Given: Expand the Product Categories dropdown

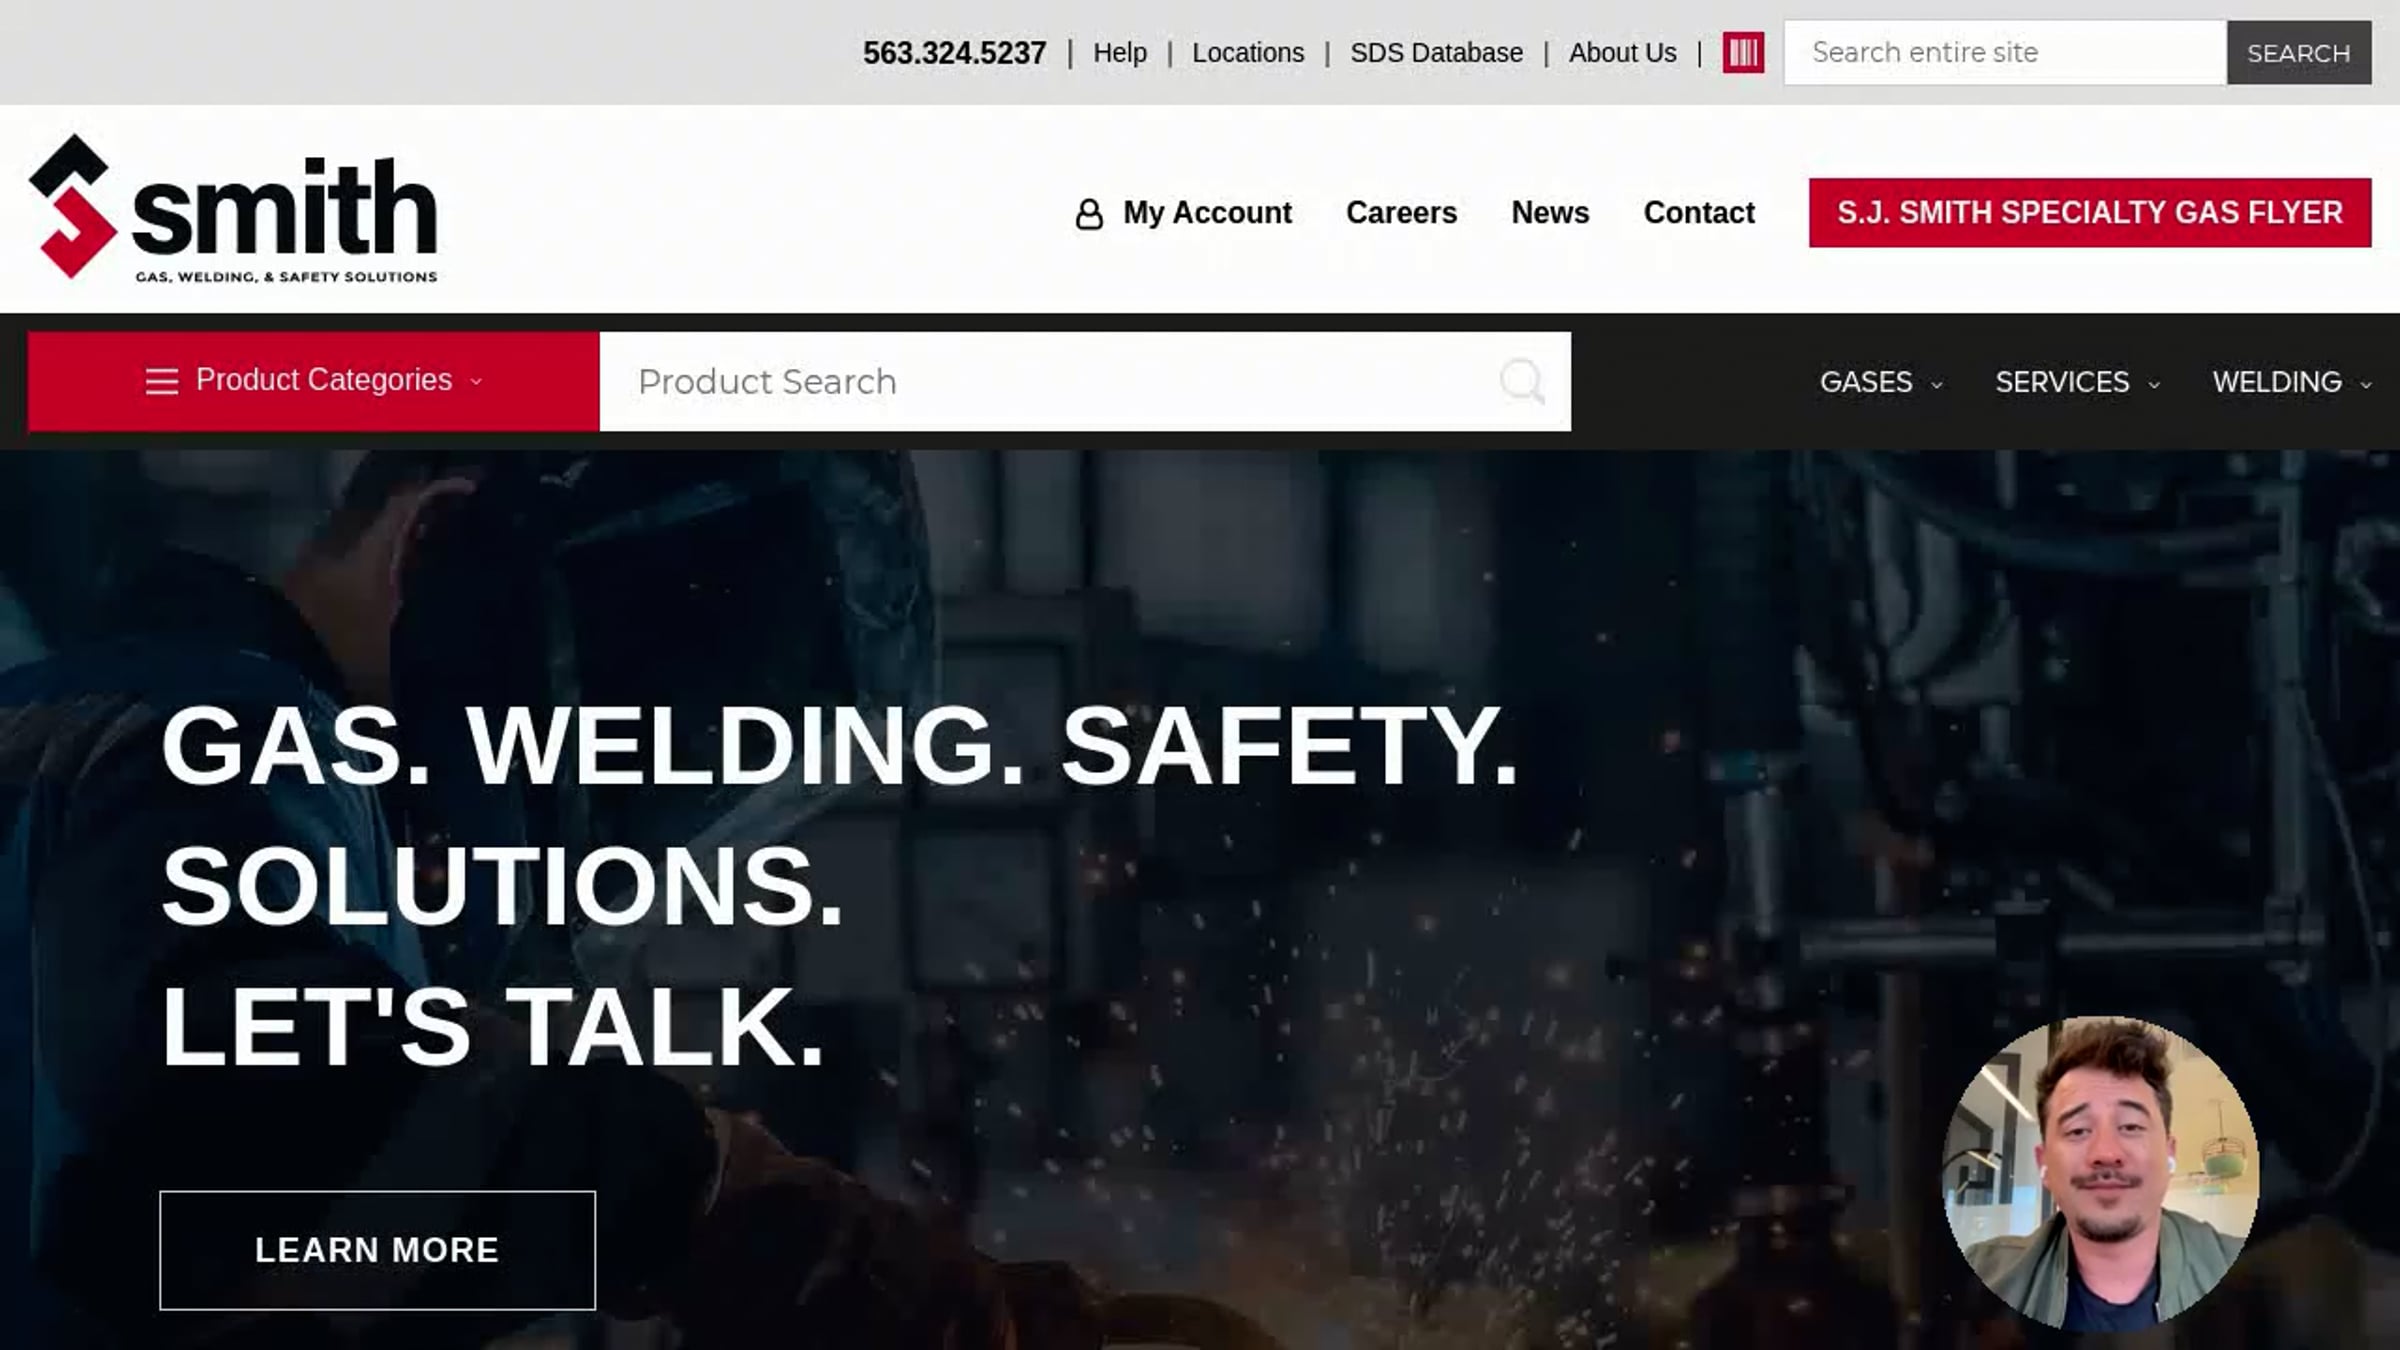Looking at the screenshot, I should pyautogui.click(x=313, y=381).
